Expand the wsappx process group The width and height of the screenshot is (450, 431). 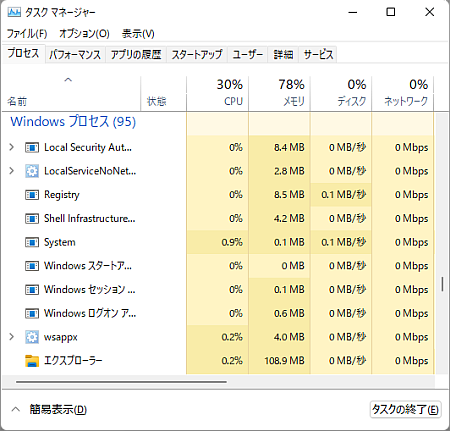[12, 337]
